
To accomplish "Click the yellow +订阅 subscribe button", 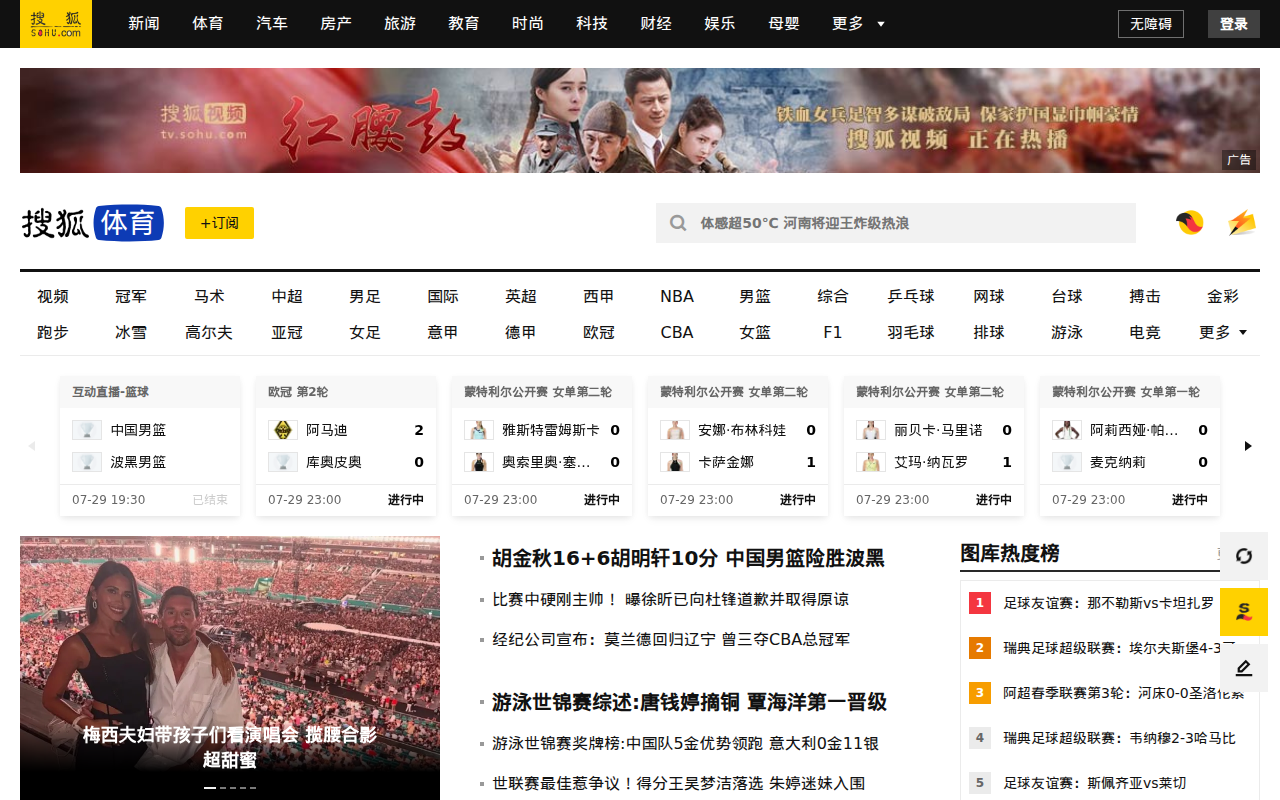I will point(219,223).
